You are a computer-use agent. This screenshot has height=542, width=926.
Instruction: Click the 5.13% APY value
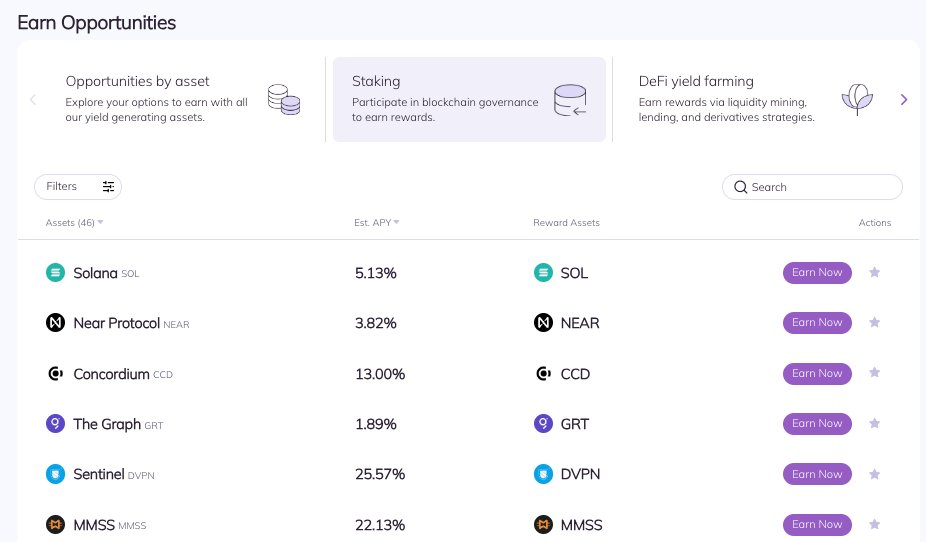click(376, 273)
